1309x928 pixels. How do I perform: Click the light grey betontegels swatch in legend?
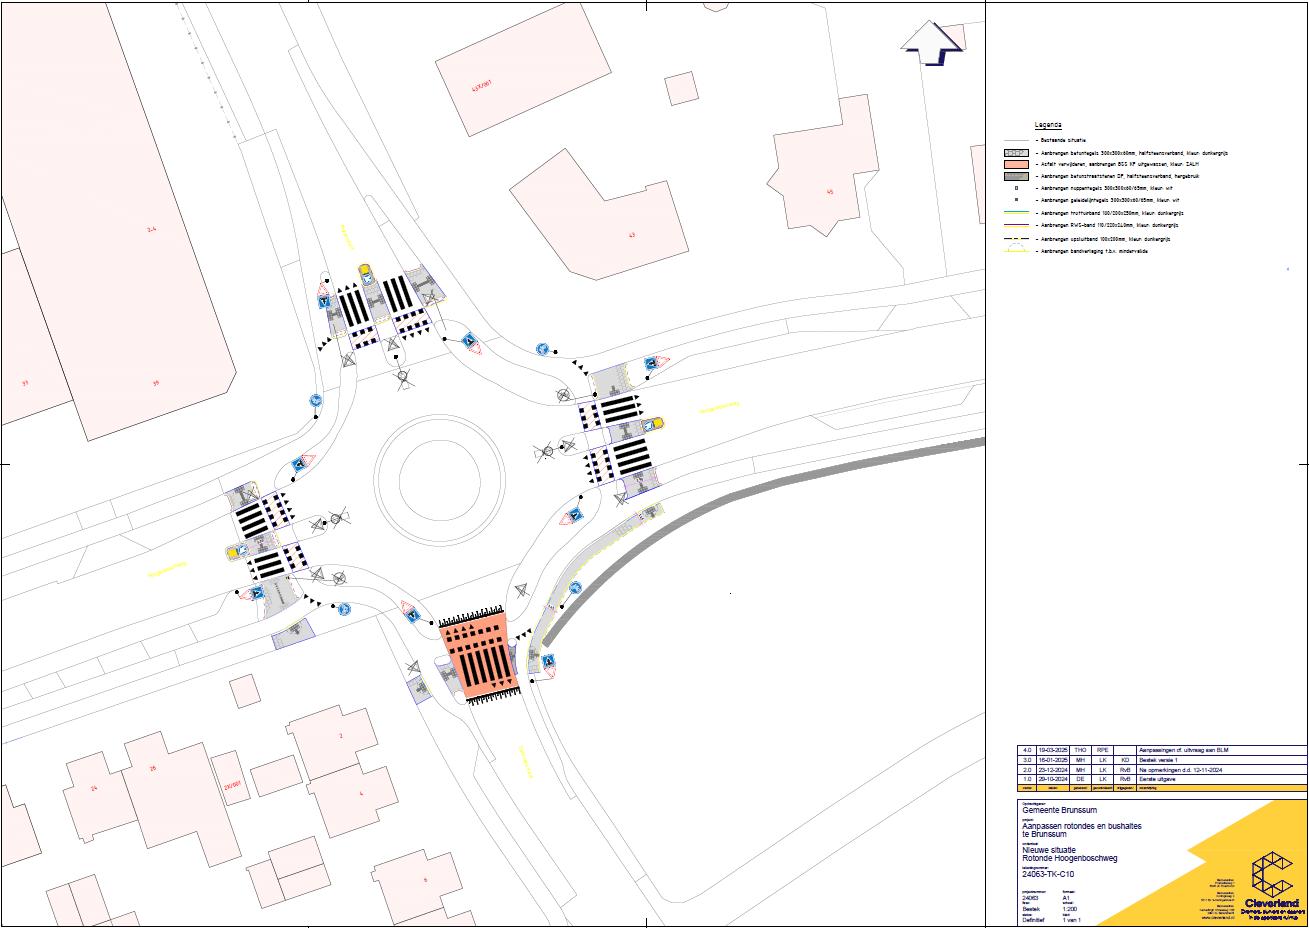click(1017, 152)
